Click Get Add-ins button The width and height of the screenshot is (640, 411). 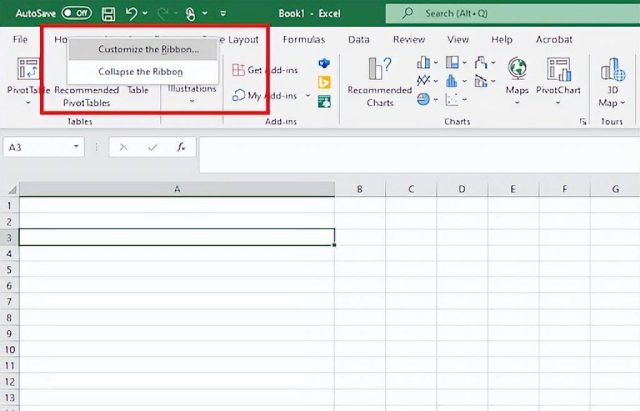tap(265, 70)
